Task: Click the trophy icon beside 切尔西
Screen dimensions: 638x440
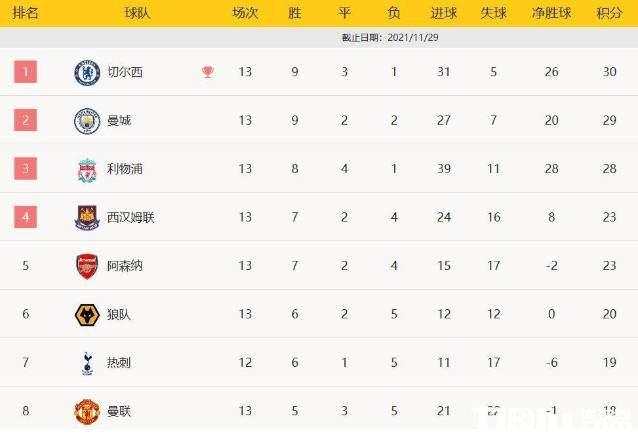Action: [x=207, y=72]
